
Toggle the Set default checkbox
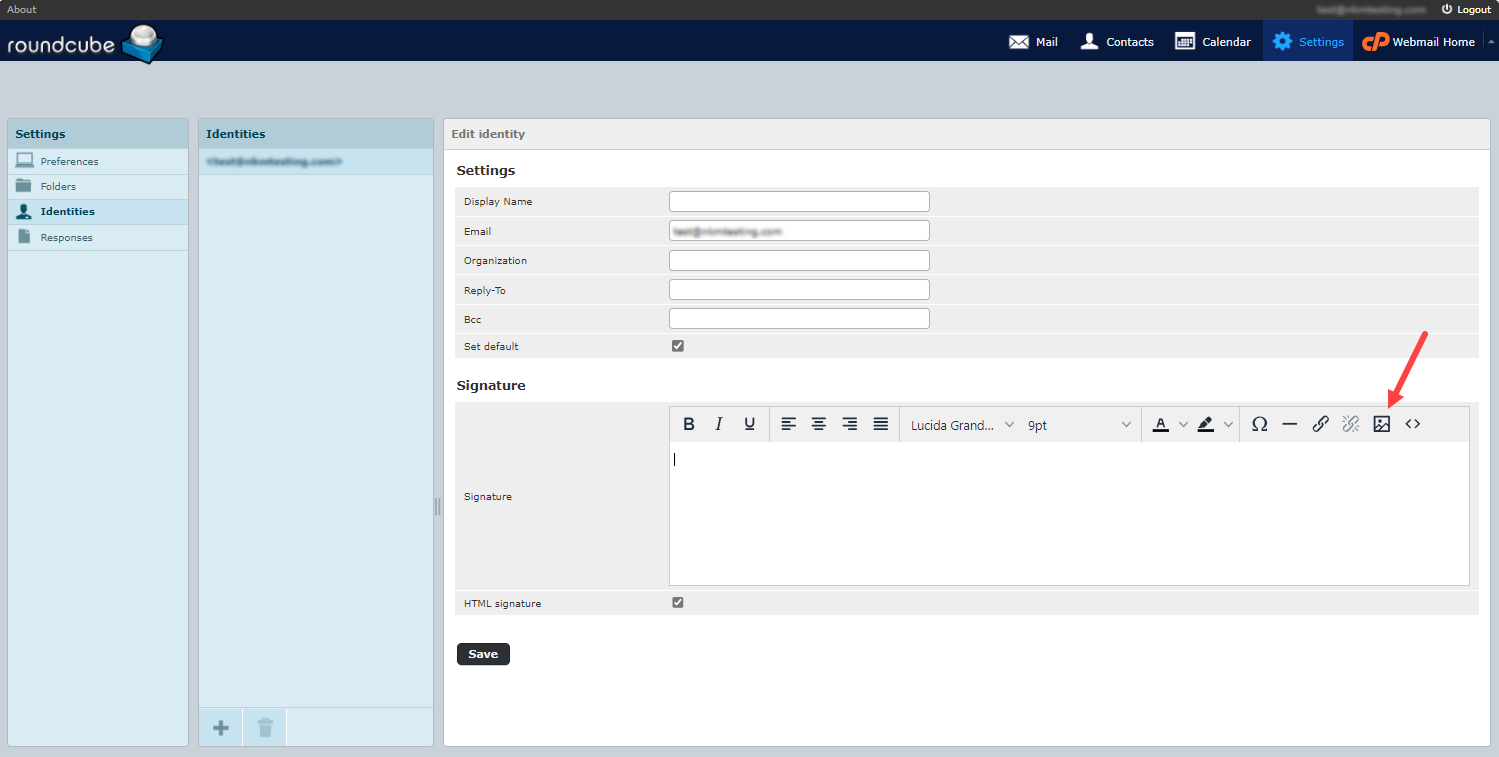pos(678,346)
